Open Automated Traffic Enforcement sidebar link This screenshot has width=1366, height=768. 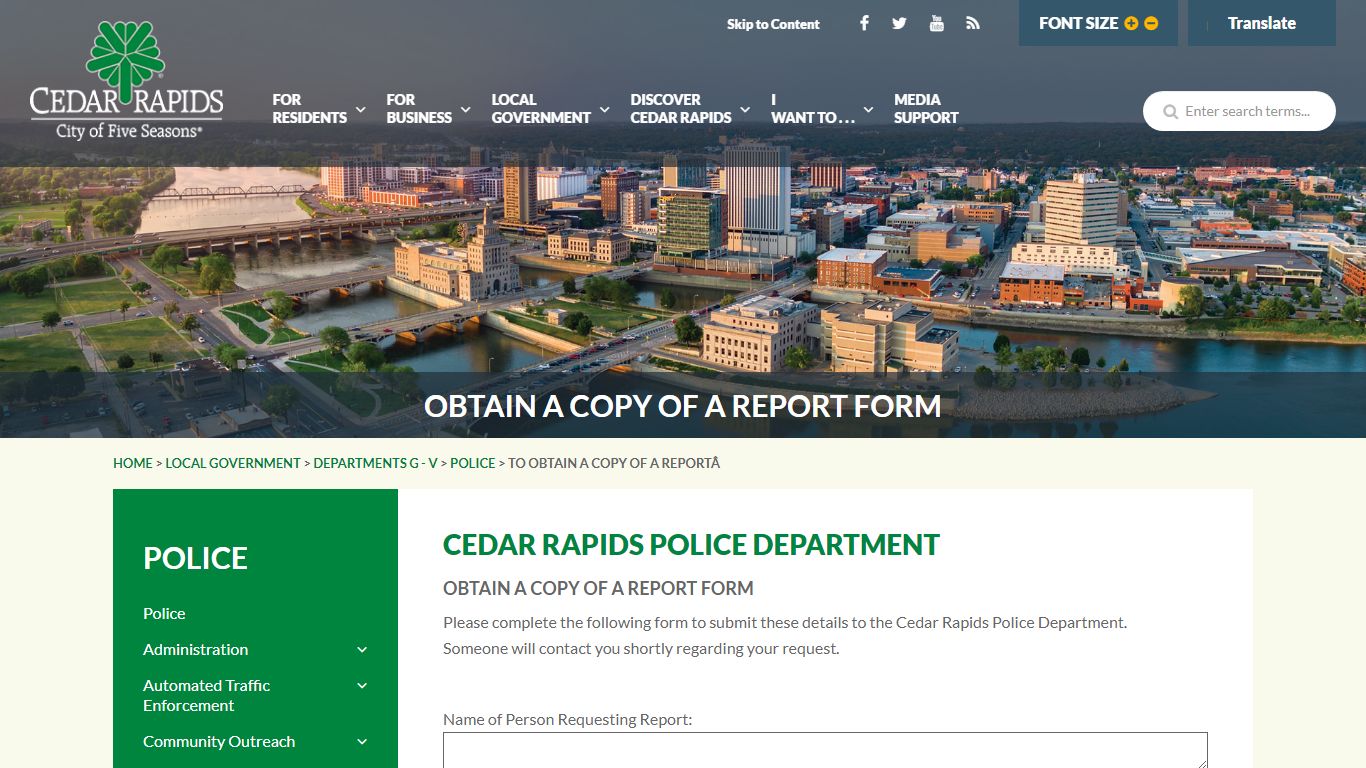(x=207, y=696)
